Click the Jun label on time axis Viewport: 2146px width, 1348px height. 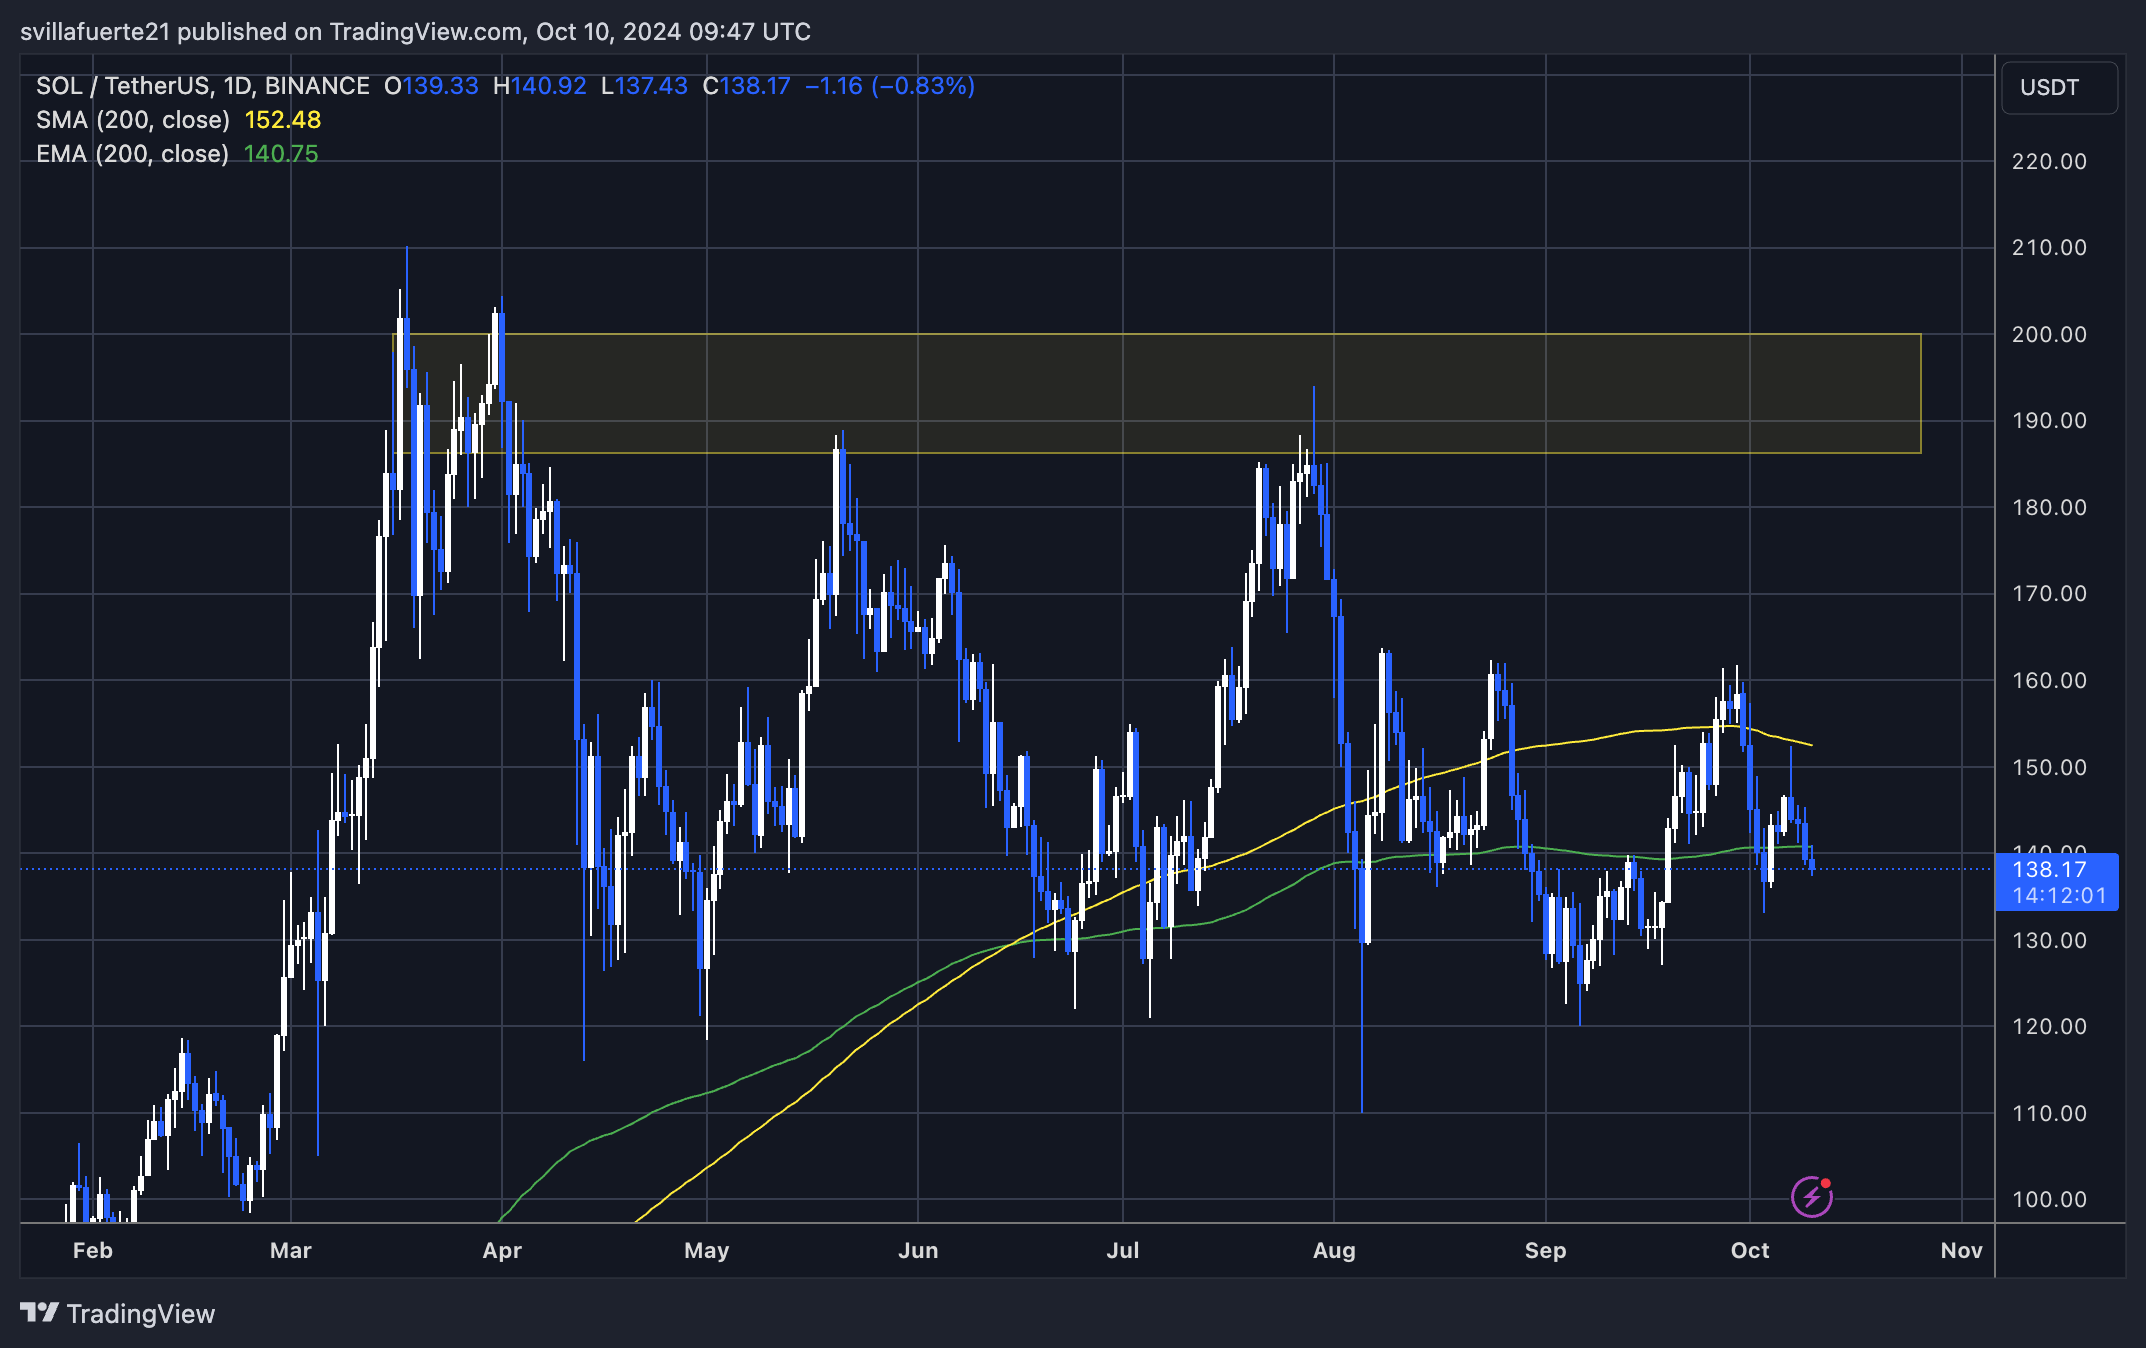click(x=918, y=1250)
